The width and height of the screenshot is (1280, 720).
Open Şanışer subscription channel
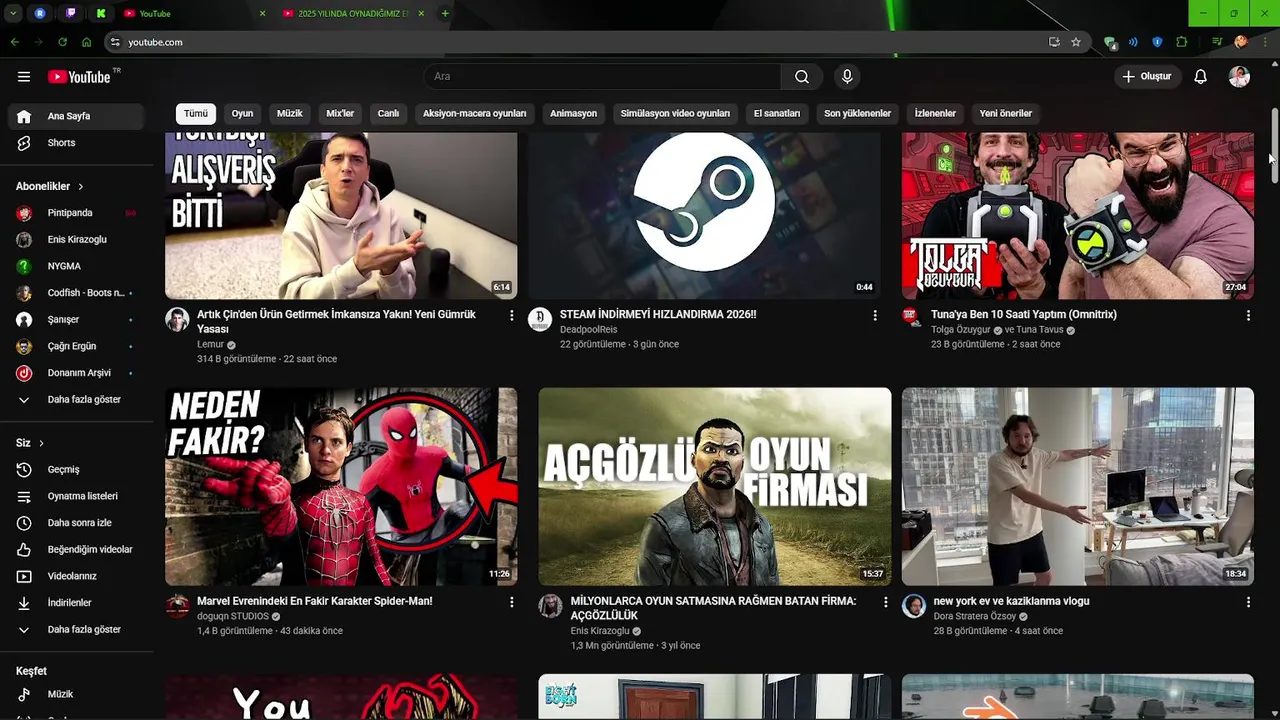[76, 320]
